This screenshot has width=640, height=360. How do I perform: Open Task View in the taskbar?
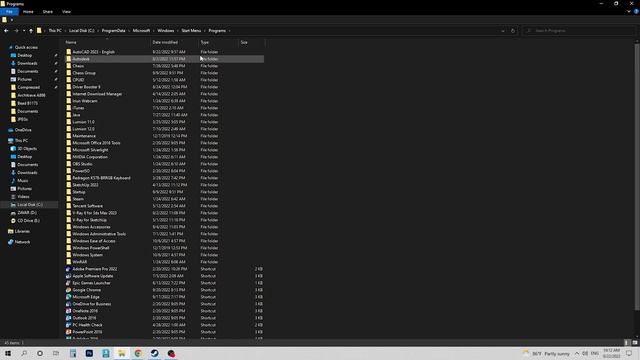point(56,353)
